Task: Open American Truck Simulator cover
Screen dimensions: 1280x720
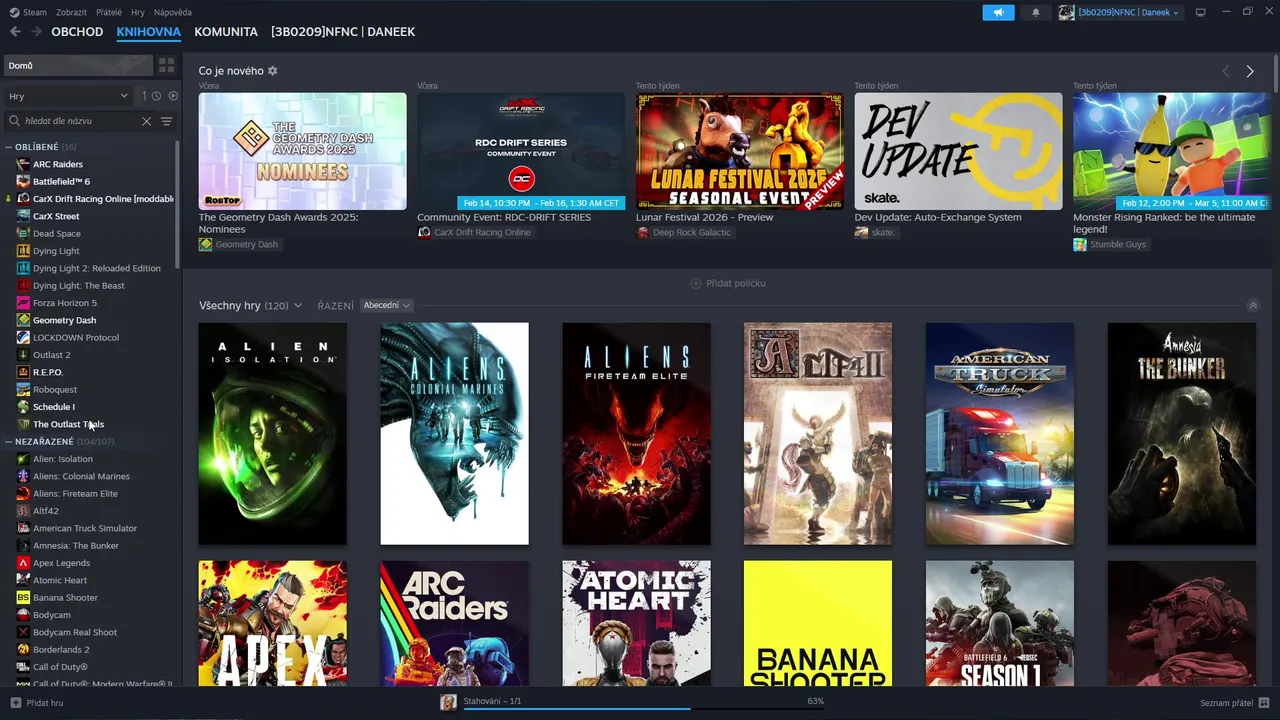Action: (x=1000, y=434)
